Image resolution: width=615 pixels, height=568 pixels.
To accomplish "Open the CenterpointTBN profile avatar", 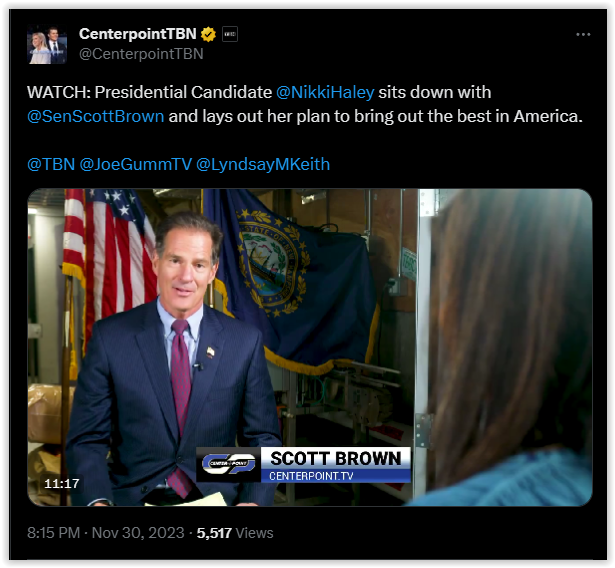I will 47,44.
